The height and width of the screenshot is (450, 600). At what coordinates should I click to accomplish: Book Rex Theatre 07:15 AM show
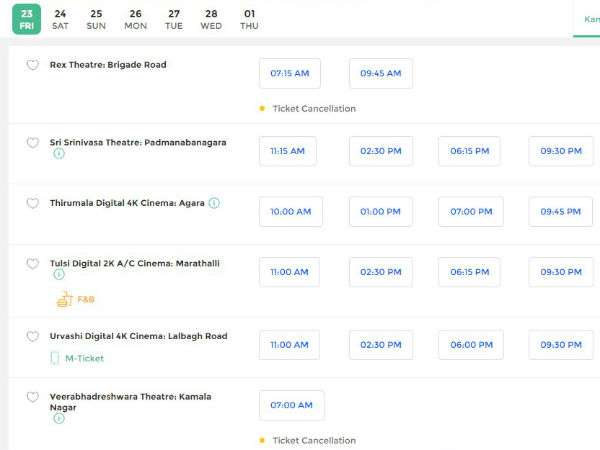tap(290, 73)
